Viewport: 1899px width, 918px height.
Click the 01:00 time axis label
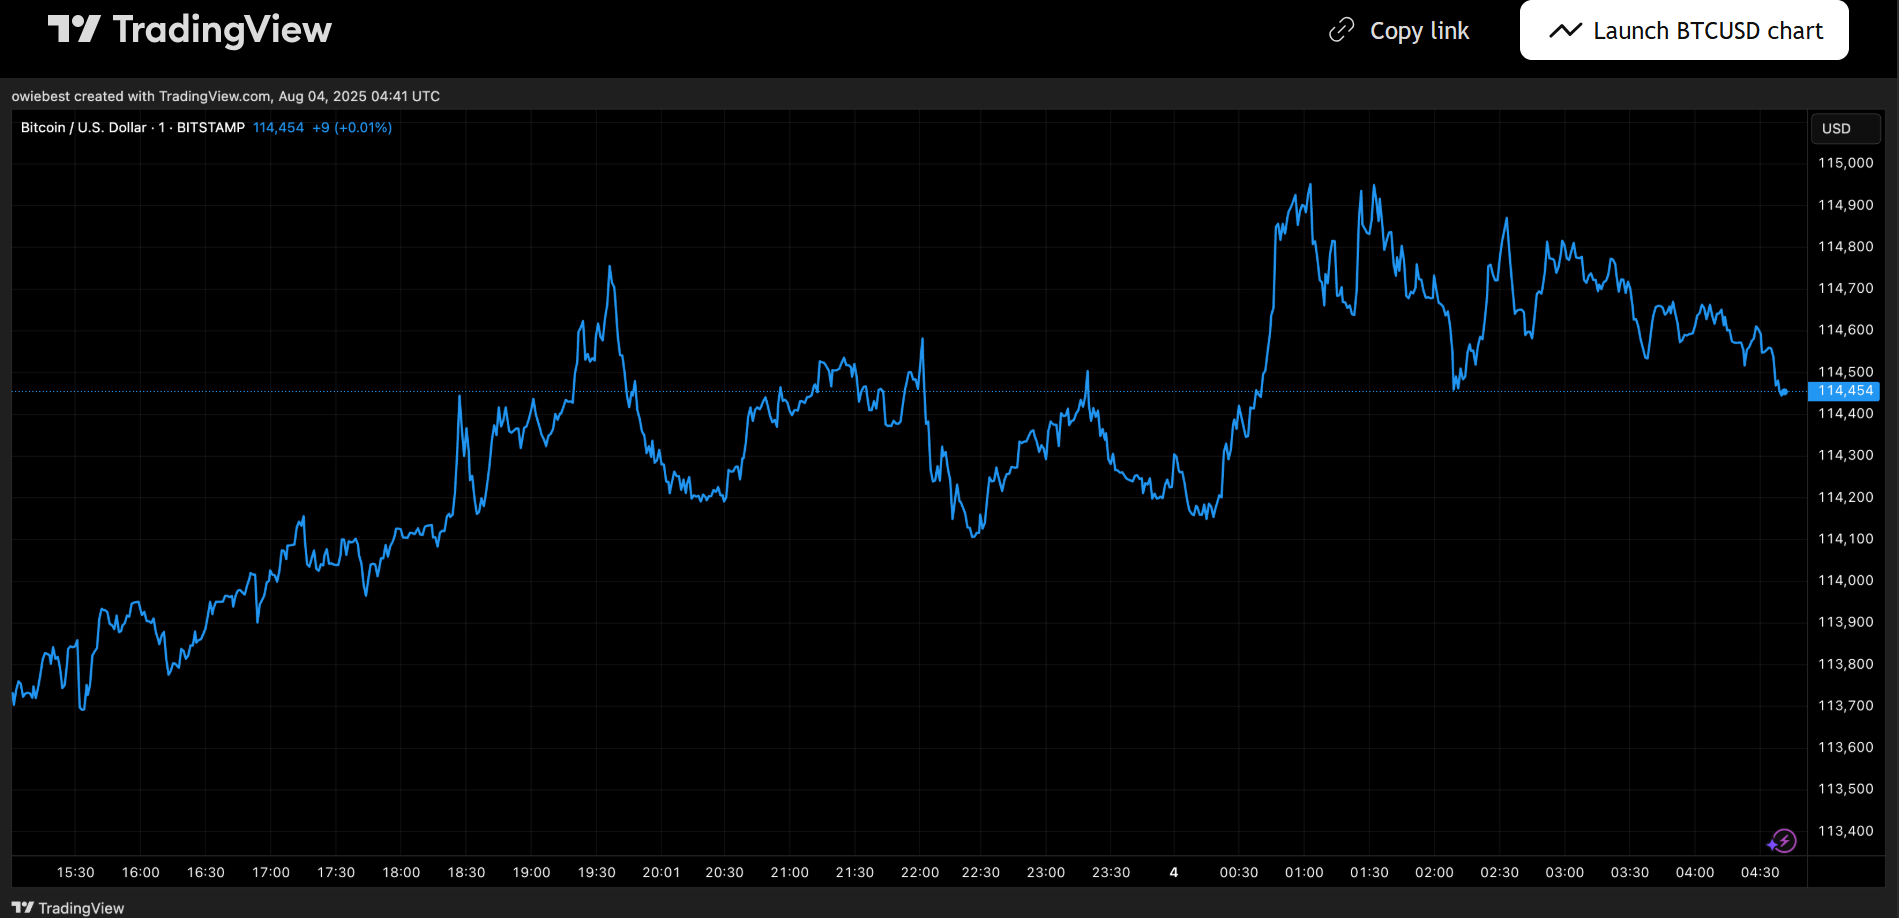pos(1304,872)
